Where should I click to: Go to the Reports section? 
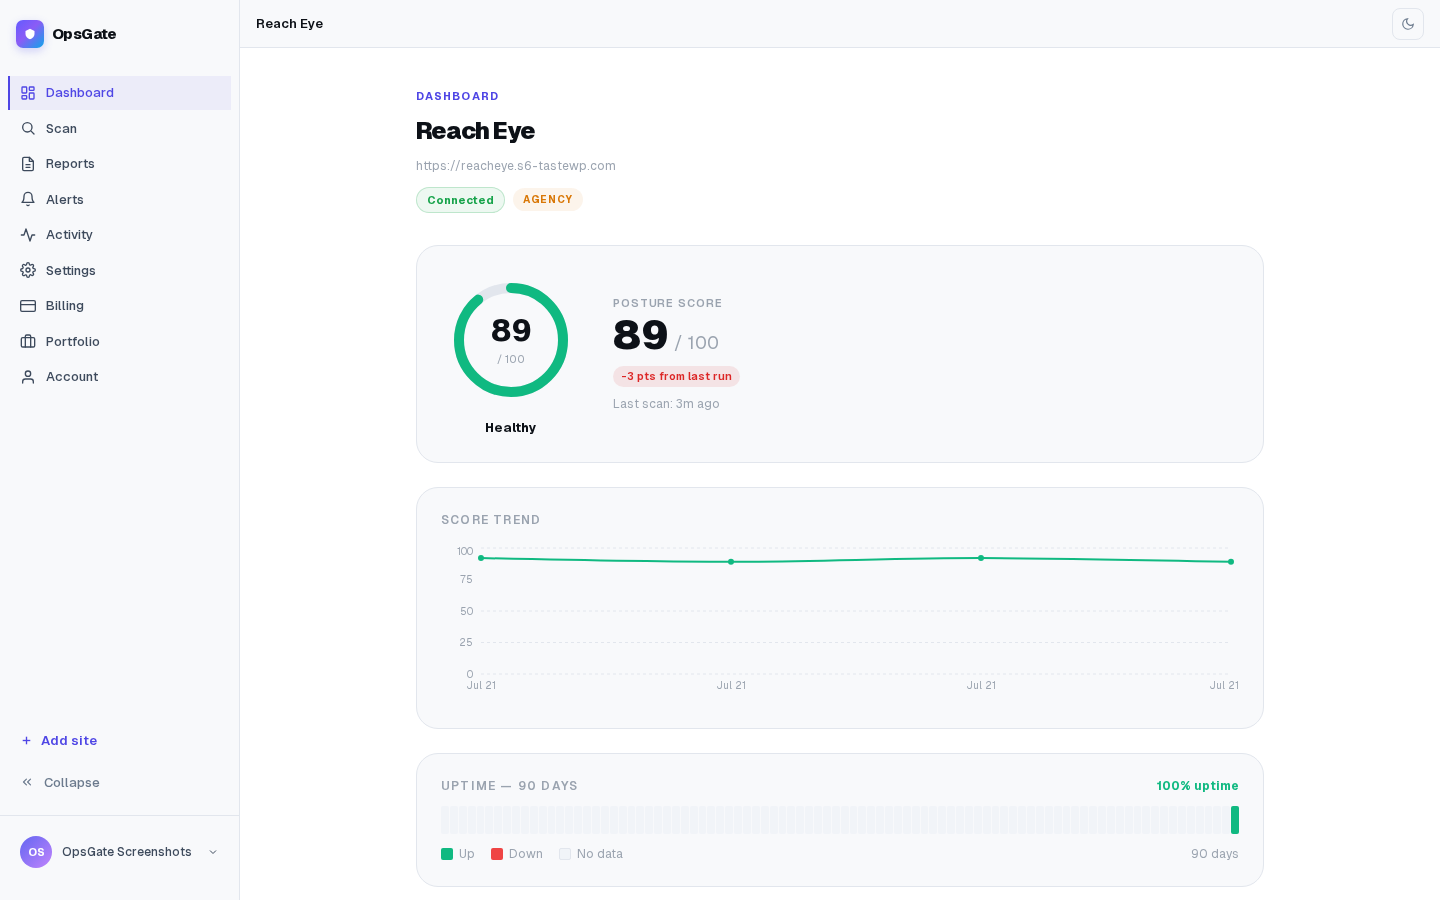120,164
